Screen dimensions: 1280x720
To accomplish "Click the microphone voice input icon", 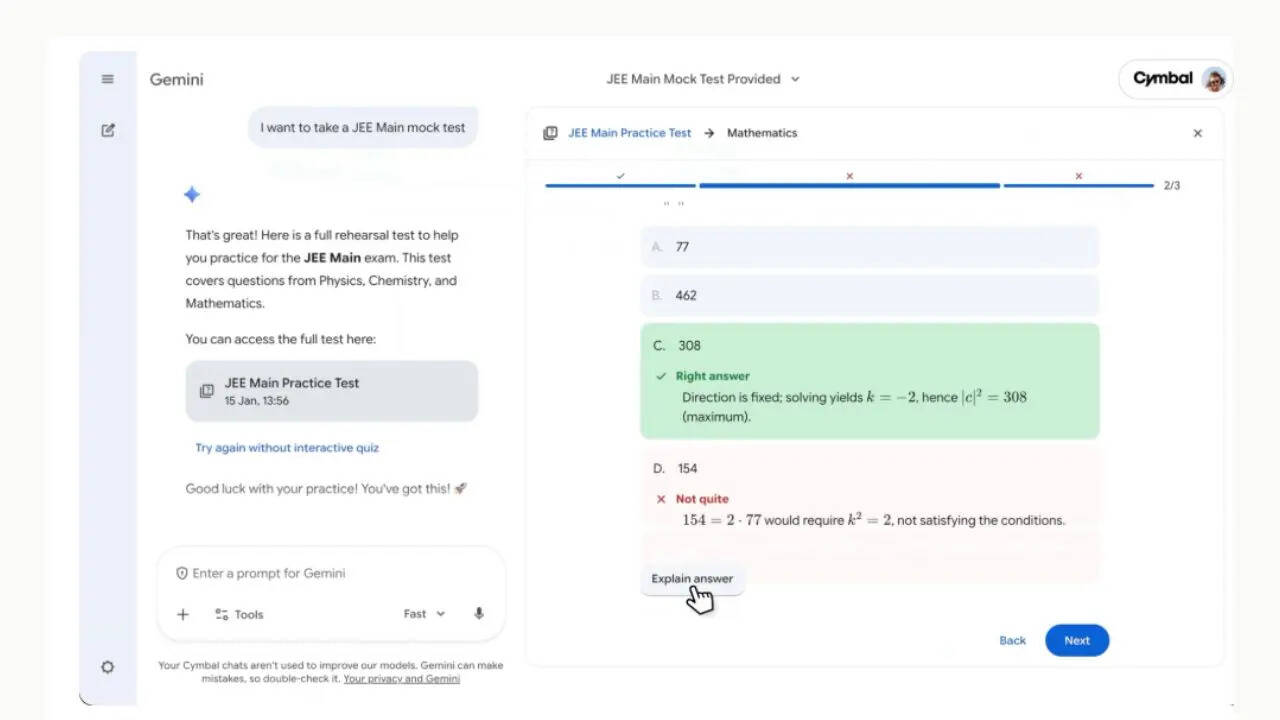I will point(479,614).
